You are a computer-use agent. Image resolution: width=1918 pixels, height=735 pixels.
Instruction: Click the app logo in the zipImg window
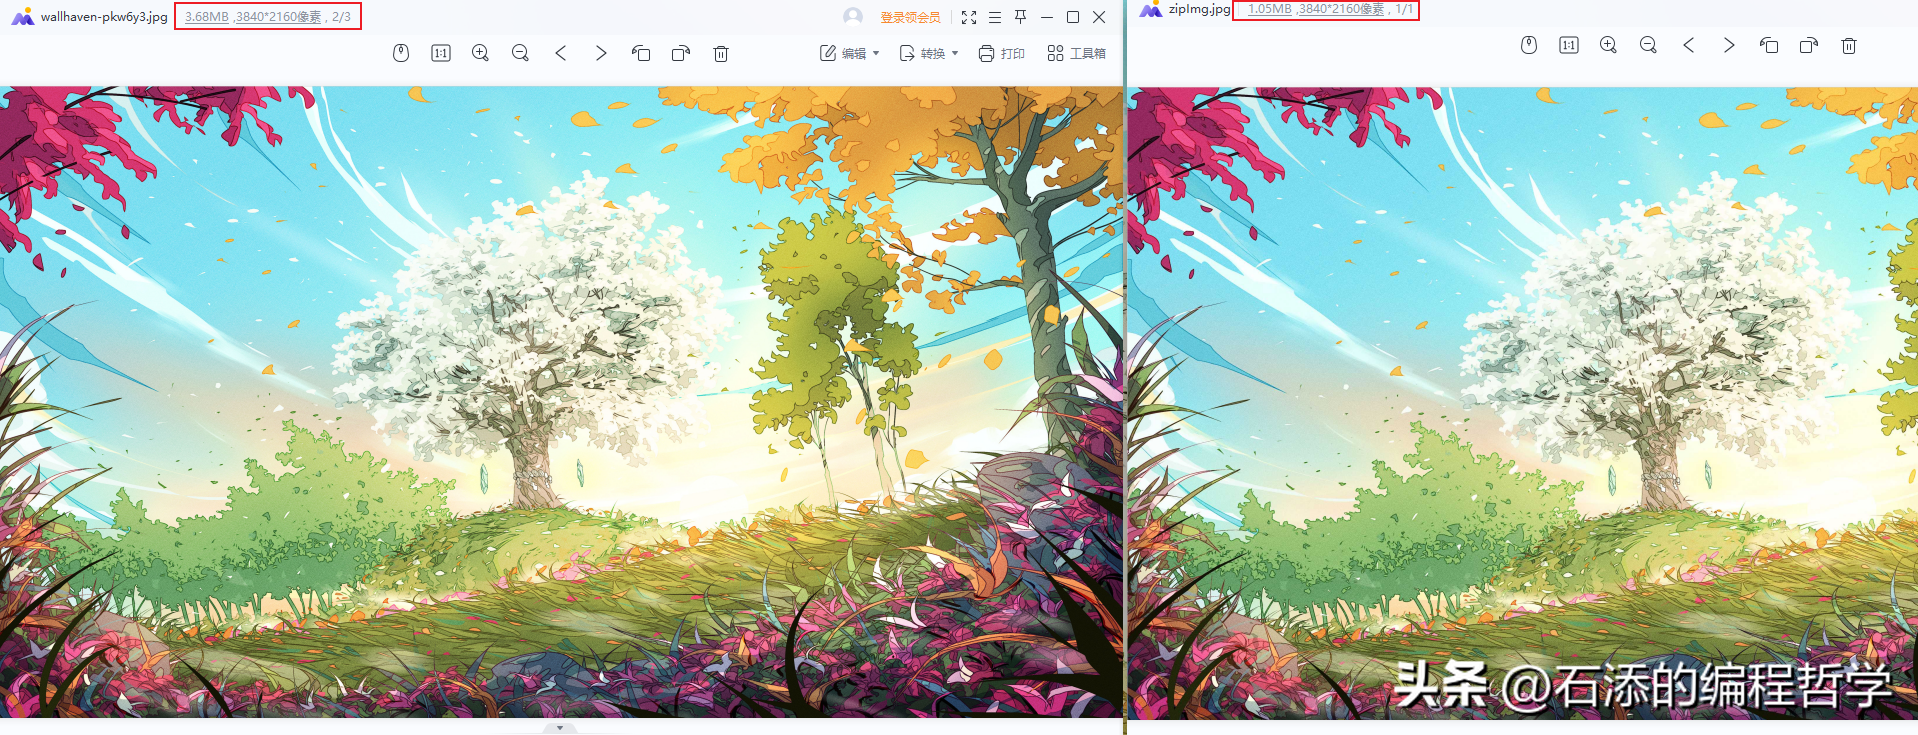(x=1151, y=9)
